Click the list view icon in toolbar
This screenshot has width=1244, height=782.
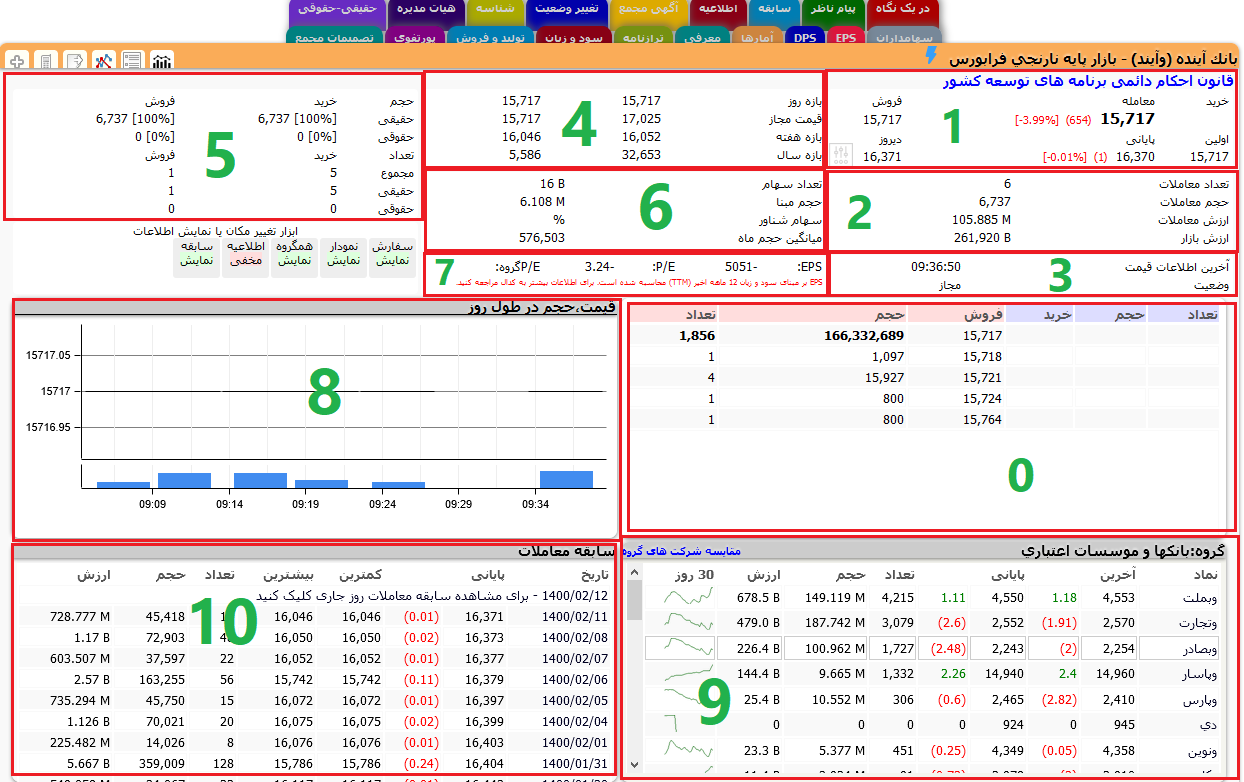click(x=132, y=61)
